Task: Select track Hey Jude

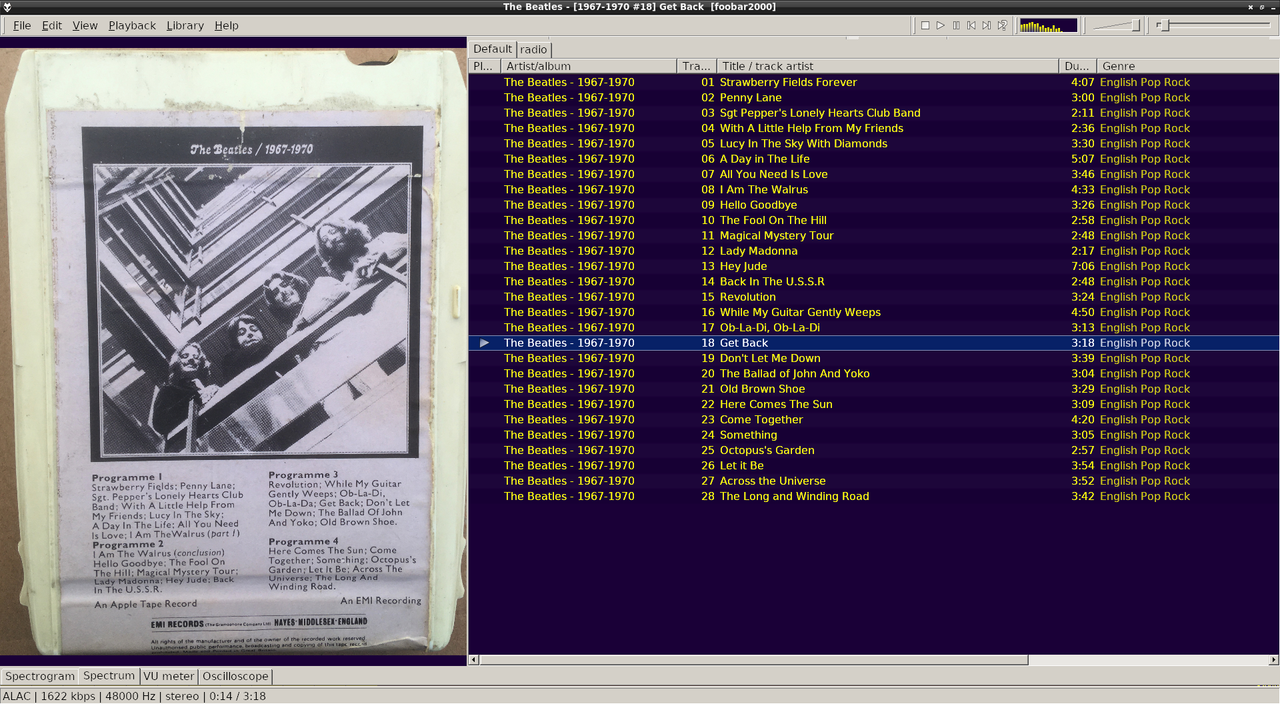Action: coord(874,266)
